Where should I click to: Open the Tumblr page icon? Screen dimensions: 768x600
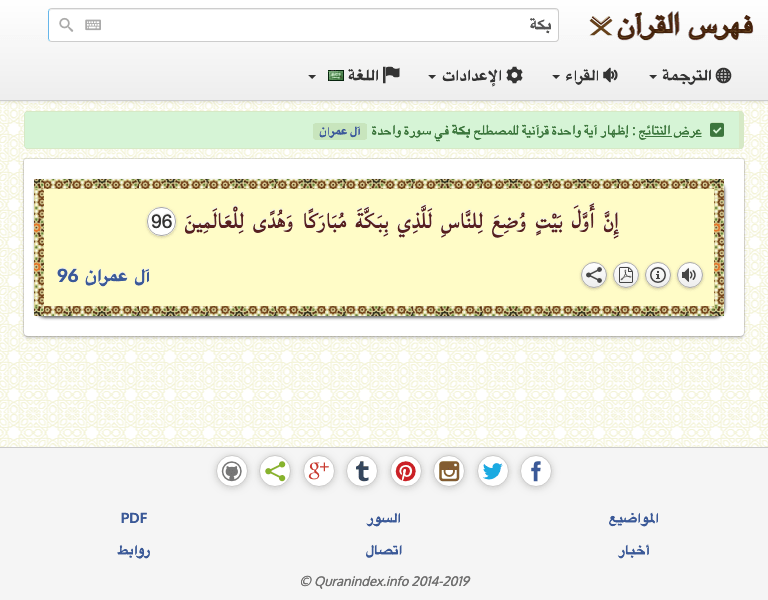coord(362,472)
